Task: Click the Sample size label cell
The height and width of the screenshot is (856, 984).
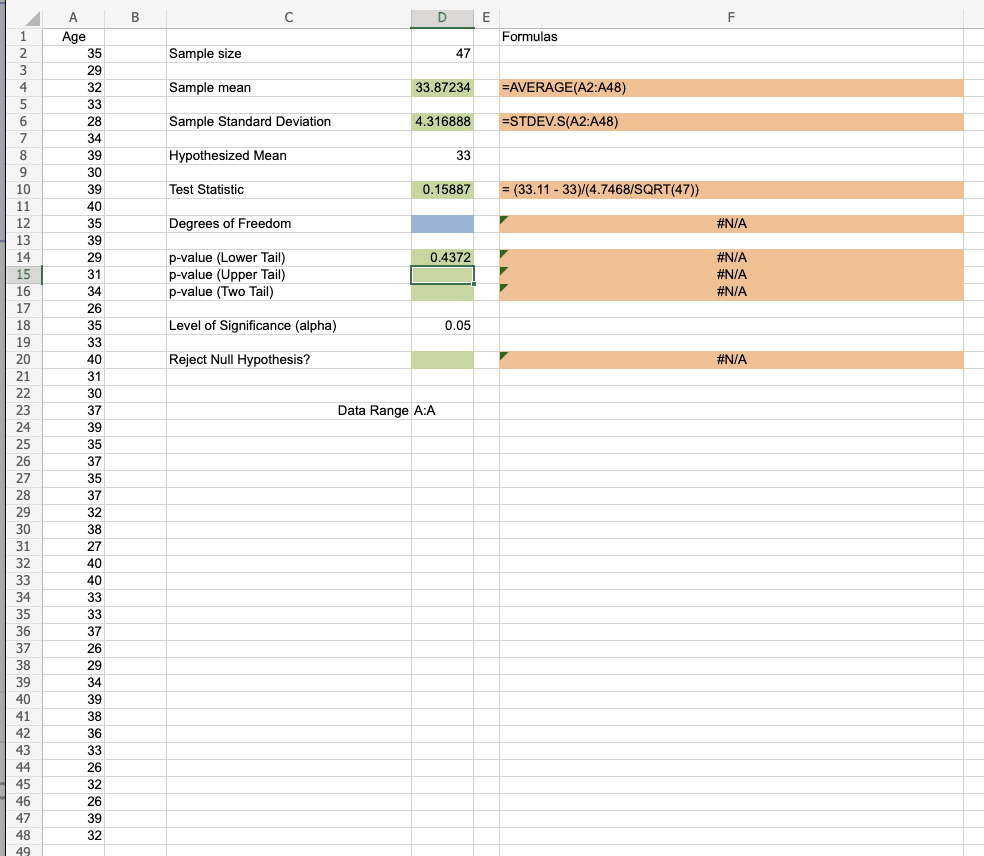Action: point(289,53)
